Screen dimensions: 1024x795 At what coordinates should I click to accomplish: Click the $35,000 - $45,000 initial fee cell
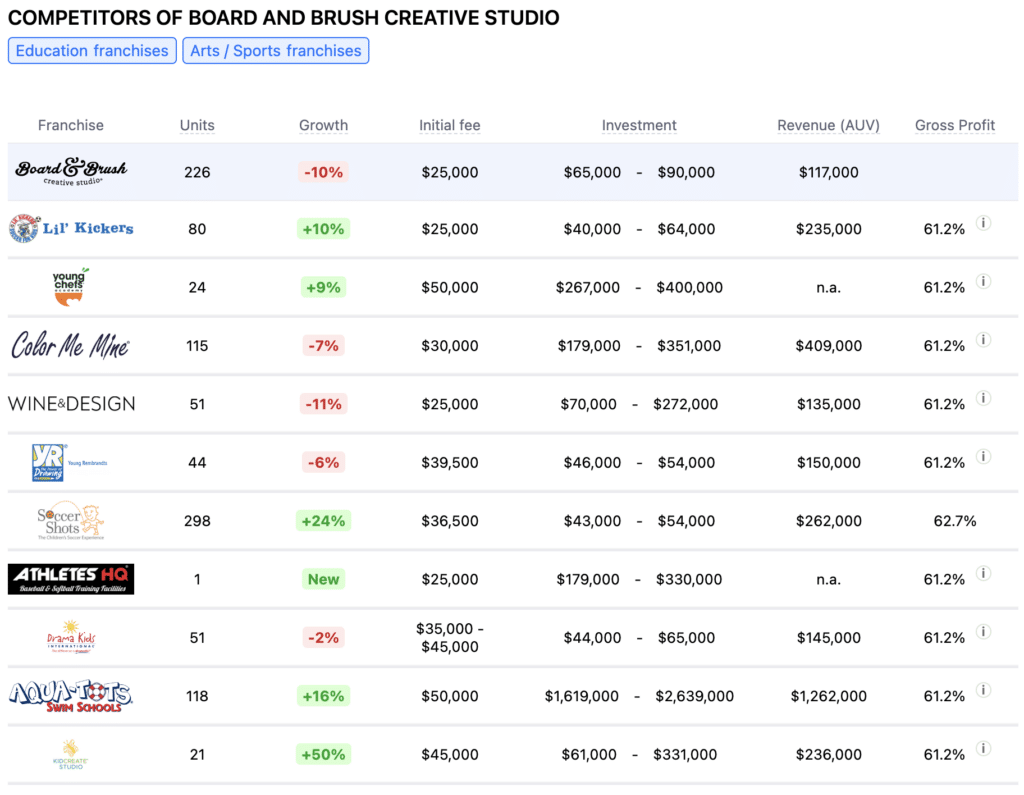(449, 638)
